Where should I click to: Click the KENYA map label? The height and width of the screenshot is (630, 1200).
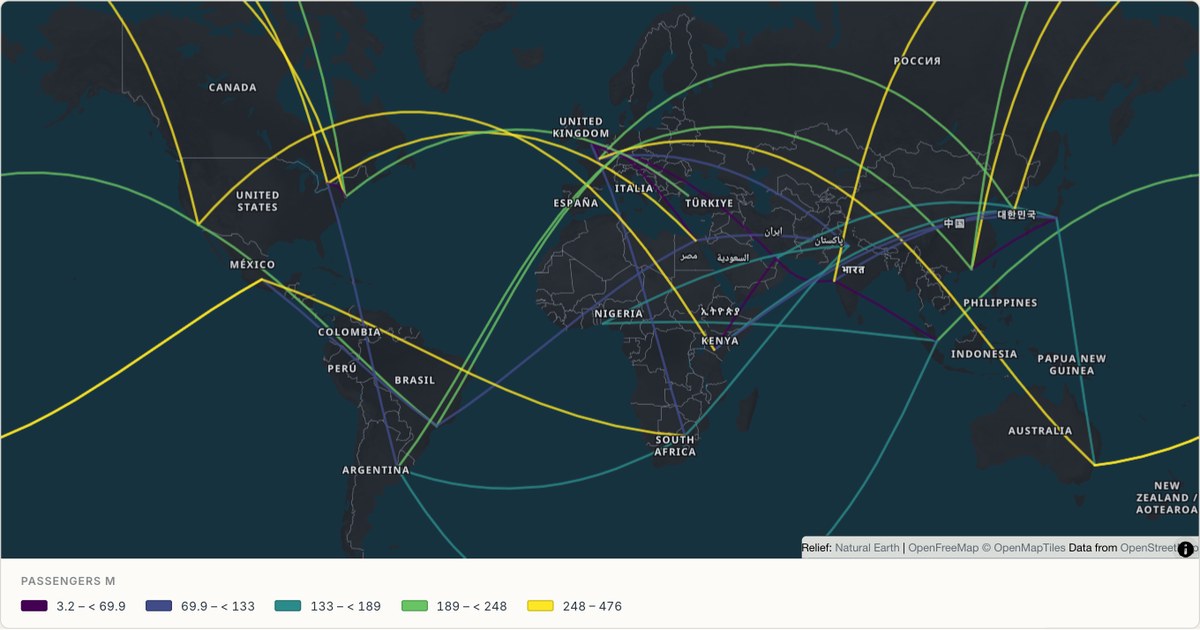[720, 341]
